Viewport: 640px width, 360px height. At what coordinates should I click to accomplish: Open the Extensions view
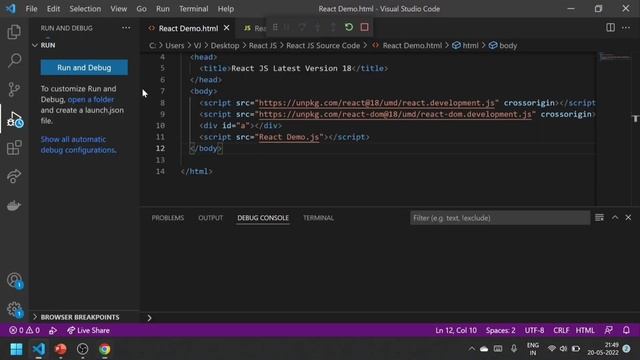point(14,148)
